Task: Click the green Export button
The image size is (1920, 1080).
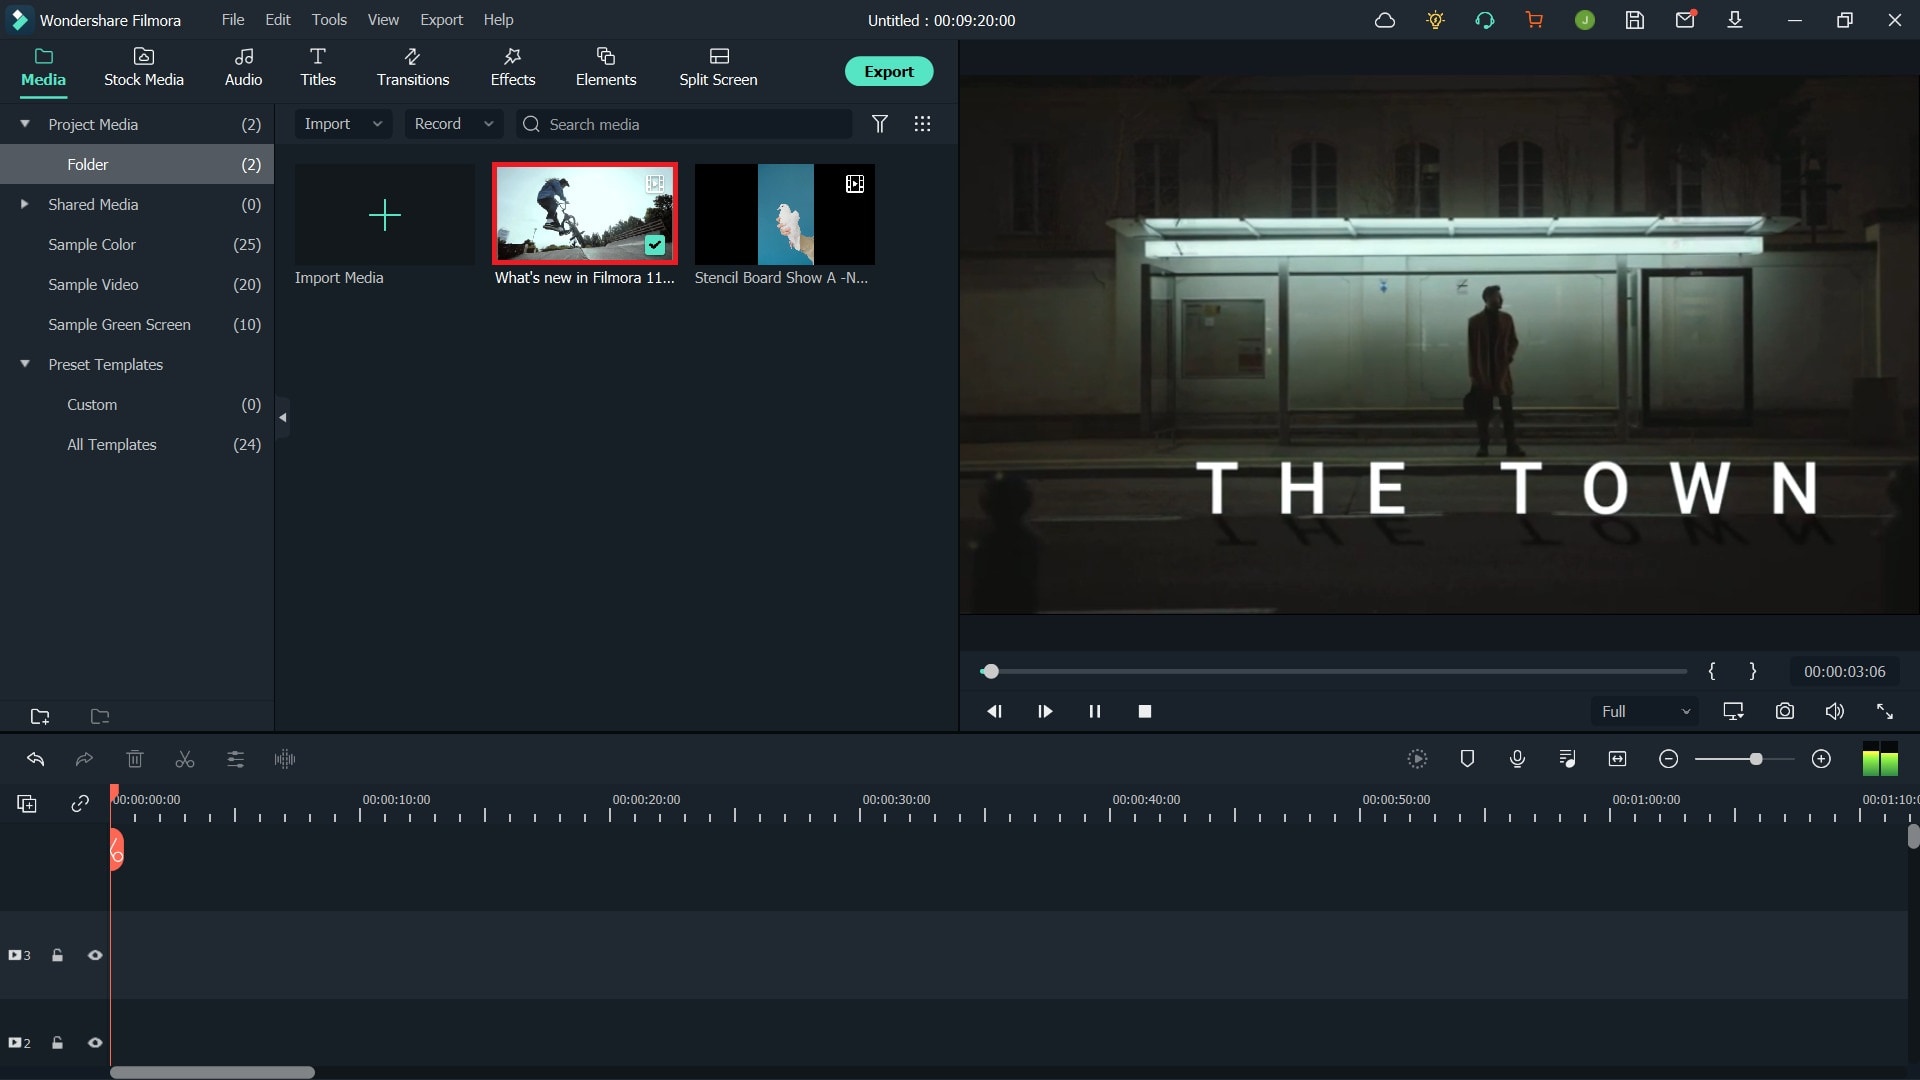Action: (x=889, y=71)
